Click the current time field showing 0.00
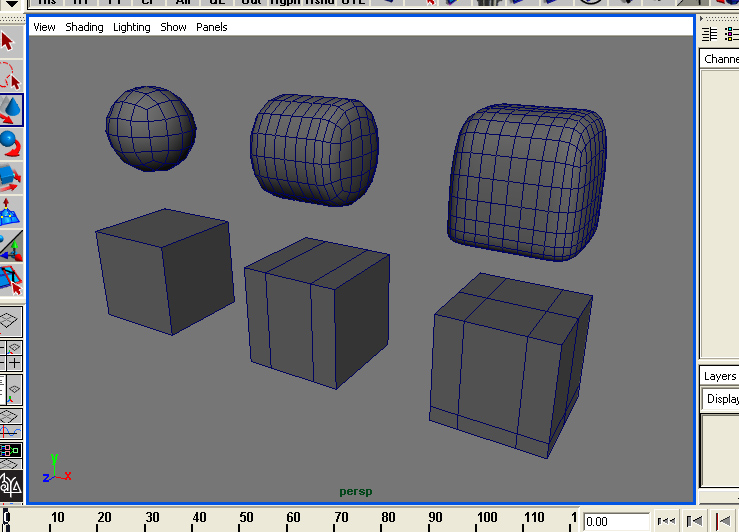The width and height of the screenshot is (739, 532). coord(617,522)
